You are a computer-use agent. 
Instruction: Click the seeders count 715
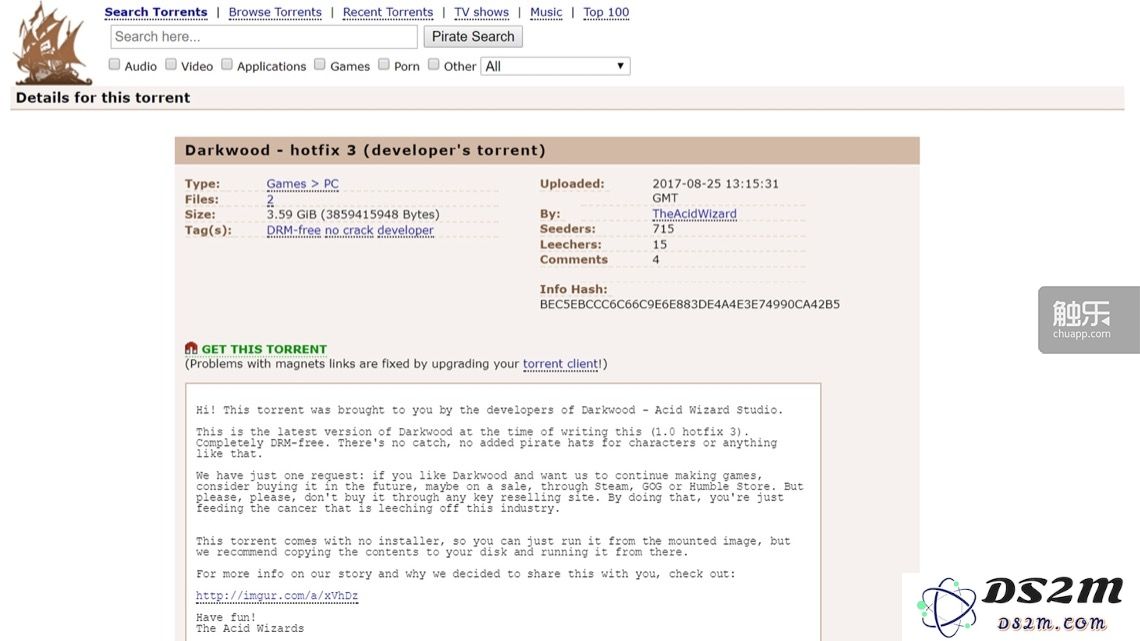pyautogui.click(x=663, y=229)
